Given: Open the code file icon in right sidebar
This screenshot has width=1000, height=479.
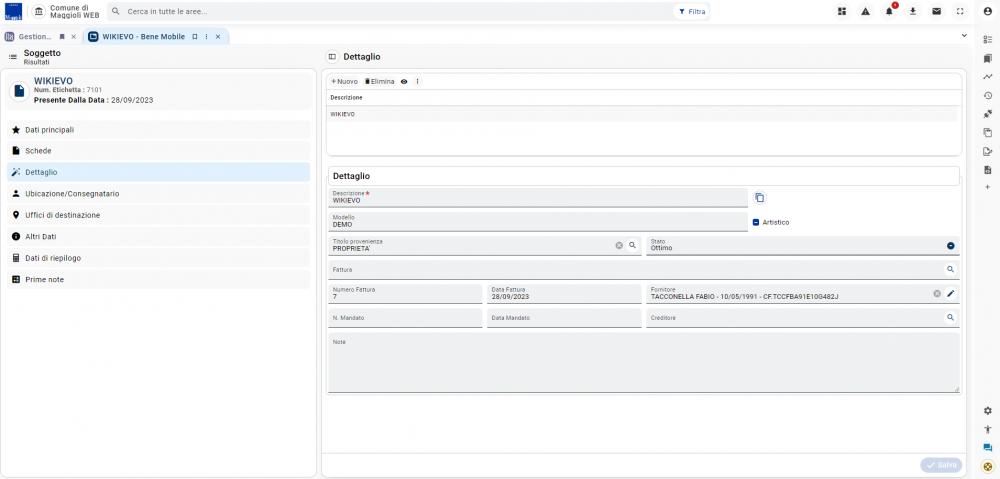Looking at the screenshot, I should point(988,170).
